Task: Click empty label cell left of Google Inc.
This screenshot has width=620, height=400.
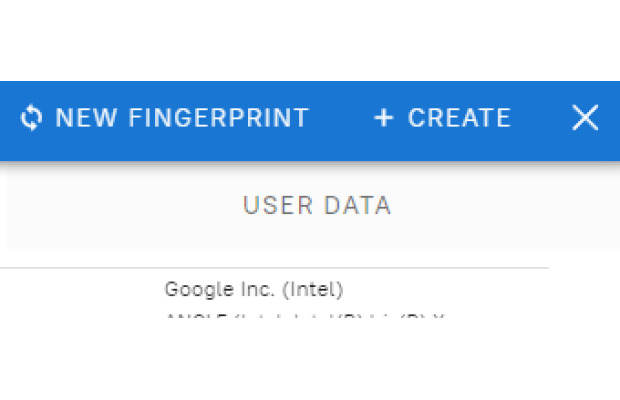Action: (x=80, y=291)
